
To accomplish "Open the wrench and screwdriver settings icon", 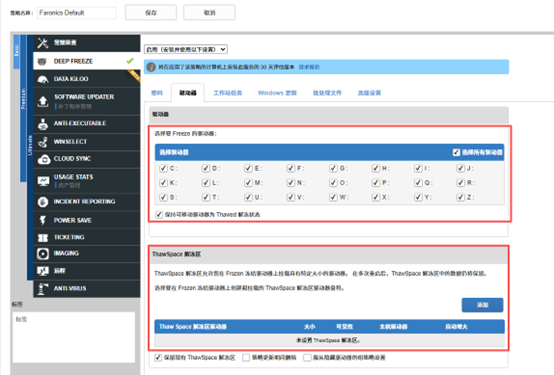I will [43, 43].
